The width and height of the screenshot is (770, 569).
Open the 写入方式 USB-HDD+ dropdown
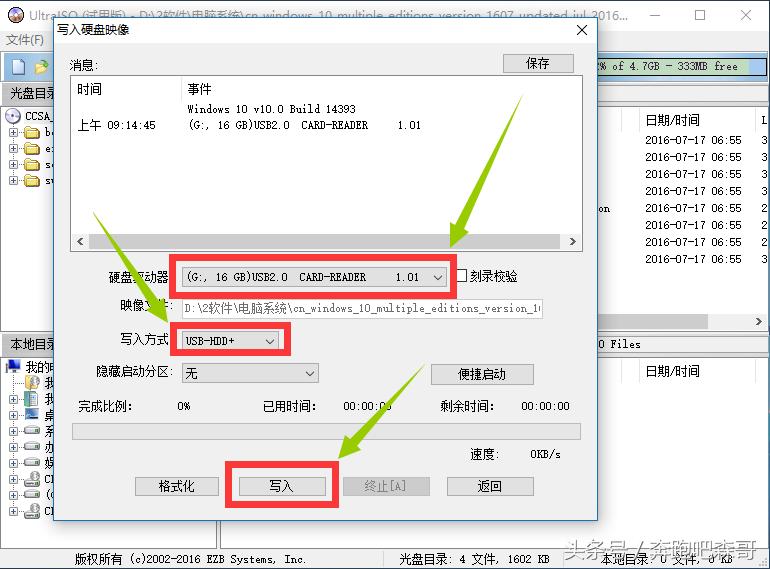point(230,340)
